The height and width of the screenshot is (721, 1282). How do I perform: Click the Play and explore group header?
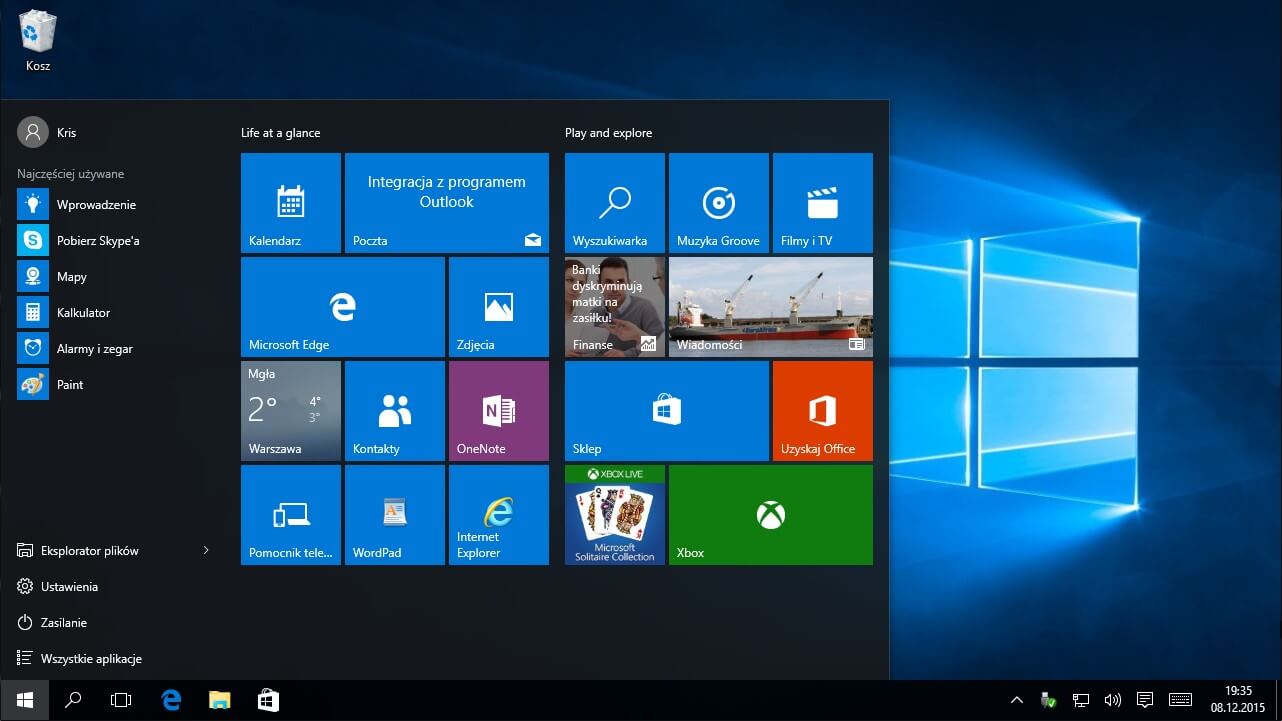(x=608, y=133)
